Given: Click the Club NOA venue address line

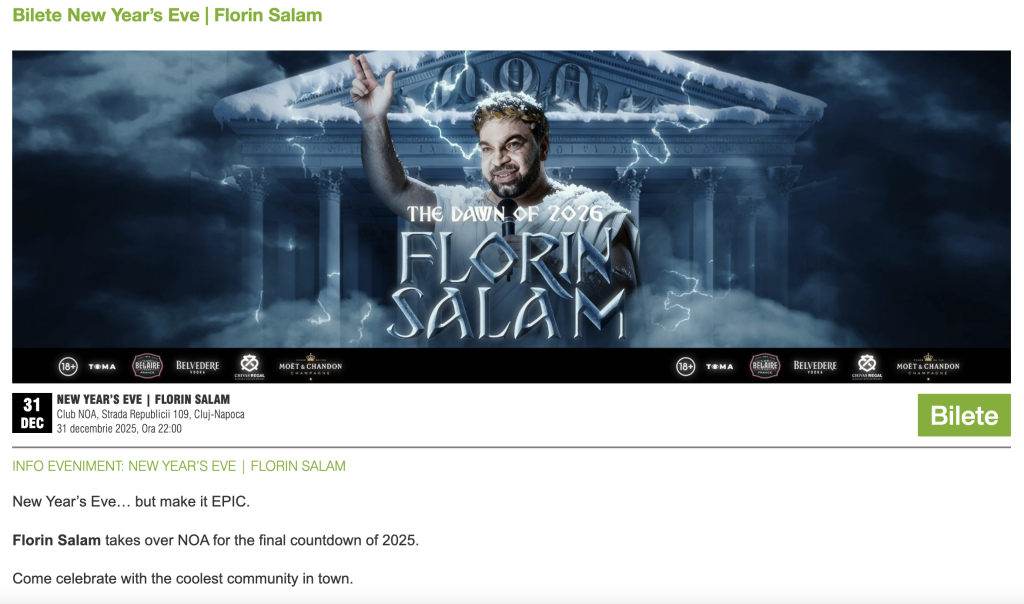Looking at the screenshot, I should (150, 414).
